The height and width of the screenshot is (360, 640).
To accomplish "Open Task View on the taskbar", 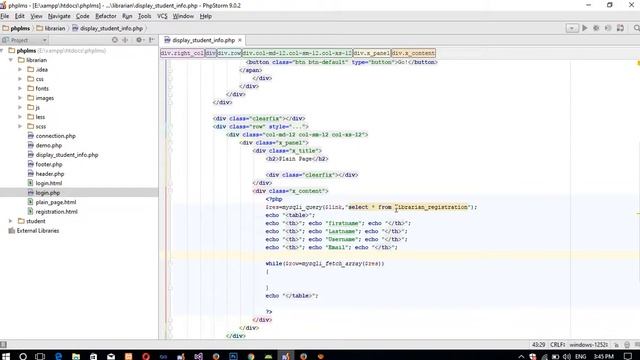I will [x=40, y=356].
